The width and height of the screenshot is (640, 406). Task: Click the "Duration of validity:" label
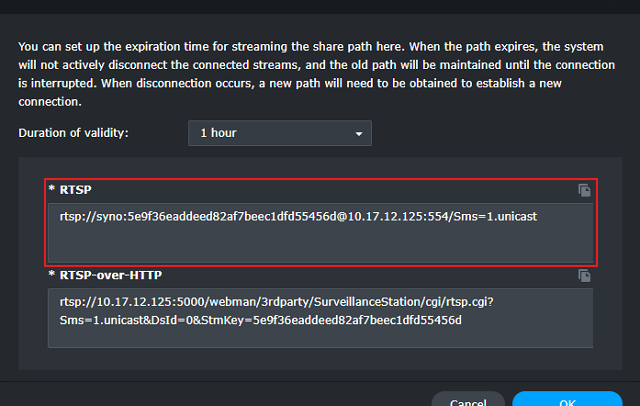click(x=73, y=133)
